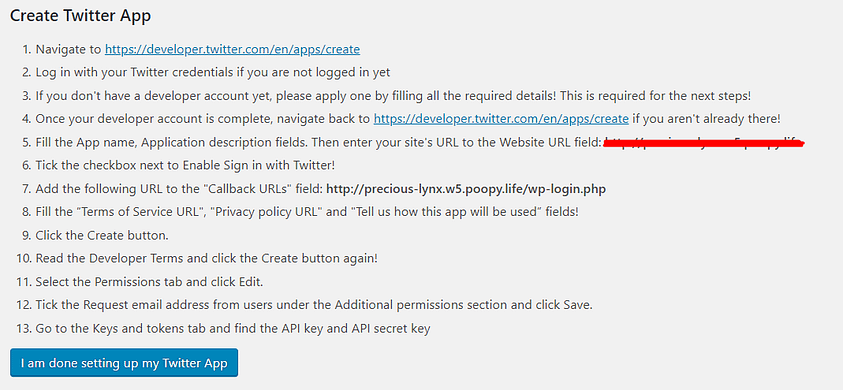Click the "Click the Create button" step

(x=102, y=236)
